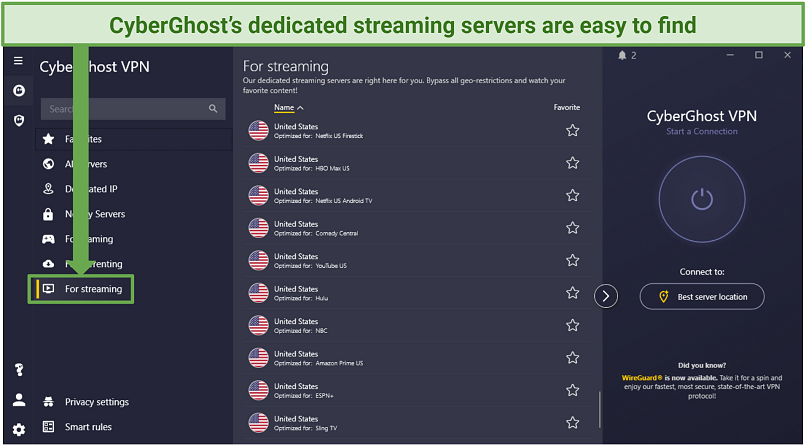Open the Dedicated IP menu item
Viewport: 806px width, 446px height.
[x=133, y=189]
